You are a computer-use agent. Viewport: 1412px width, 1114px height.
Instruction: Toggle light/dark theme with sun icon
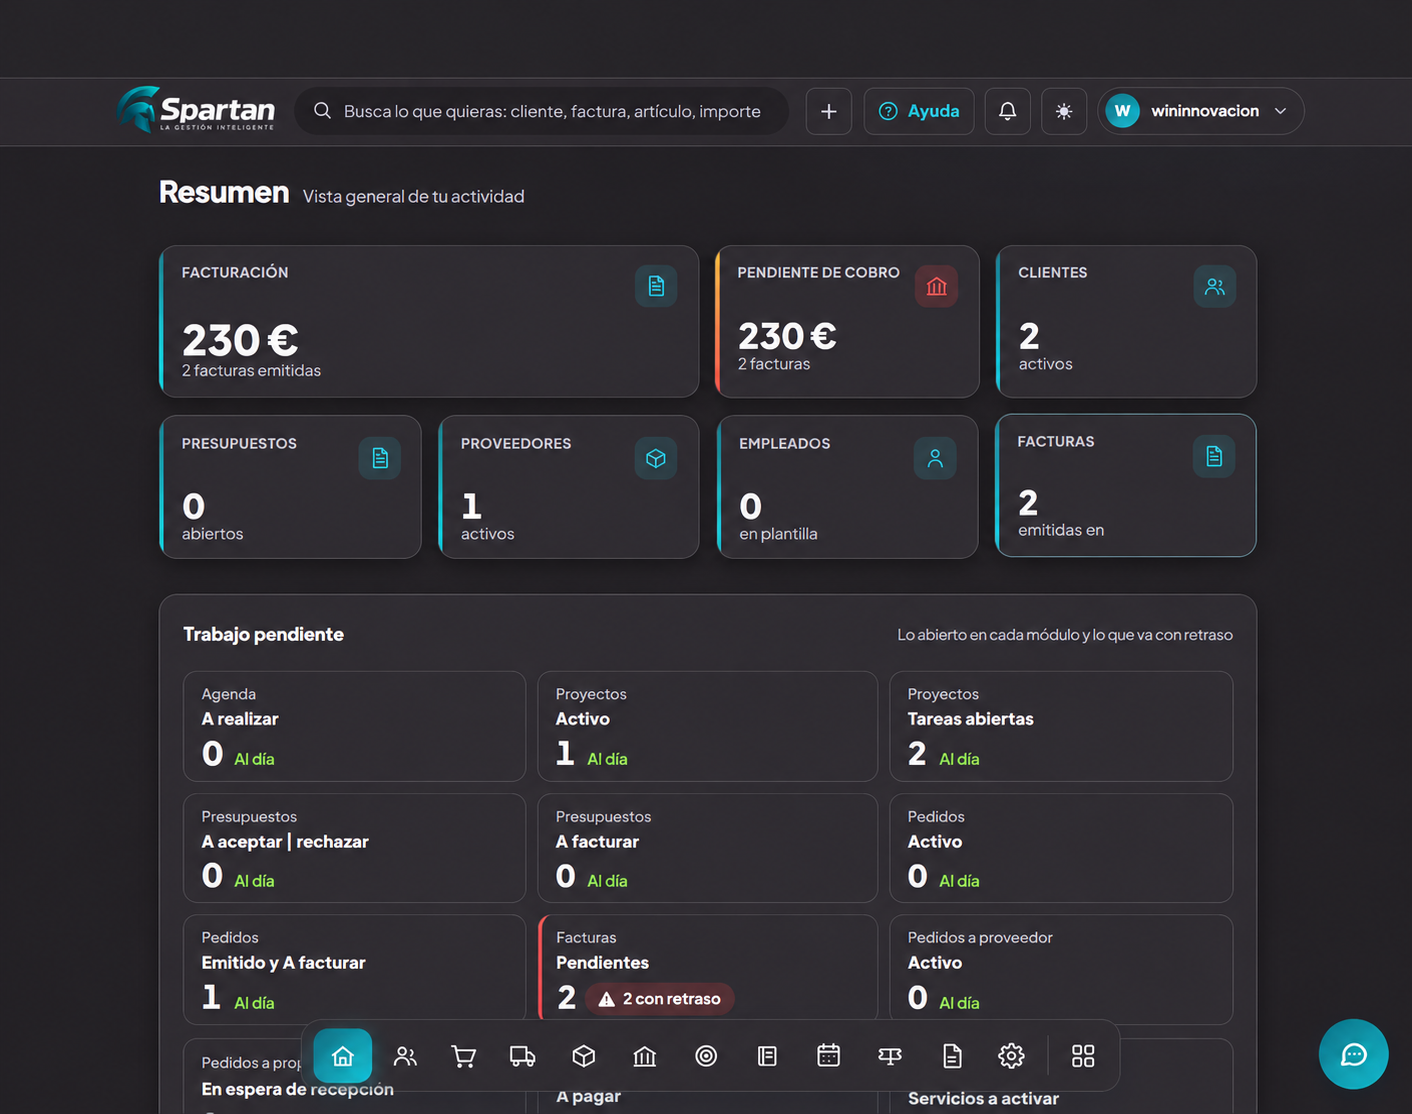click(x=1064, y=111)
